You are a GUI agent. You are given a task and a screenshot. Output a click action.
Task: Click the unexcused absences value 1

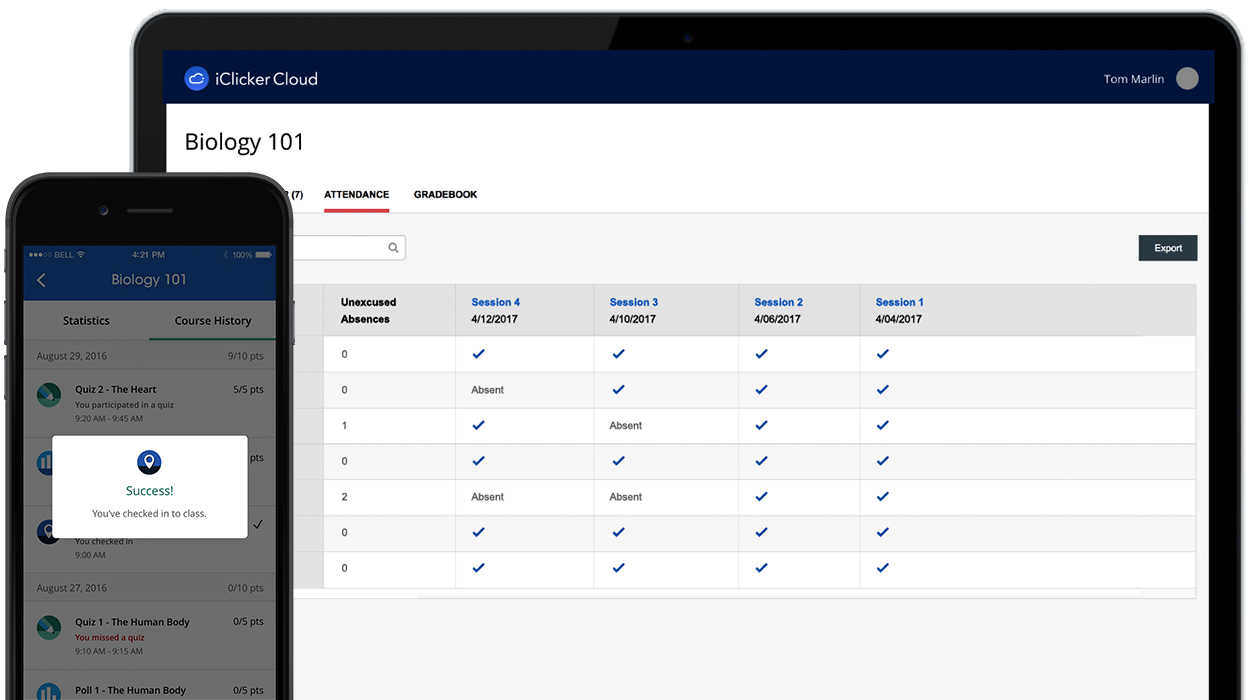345,426
